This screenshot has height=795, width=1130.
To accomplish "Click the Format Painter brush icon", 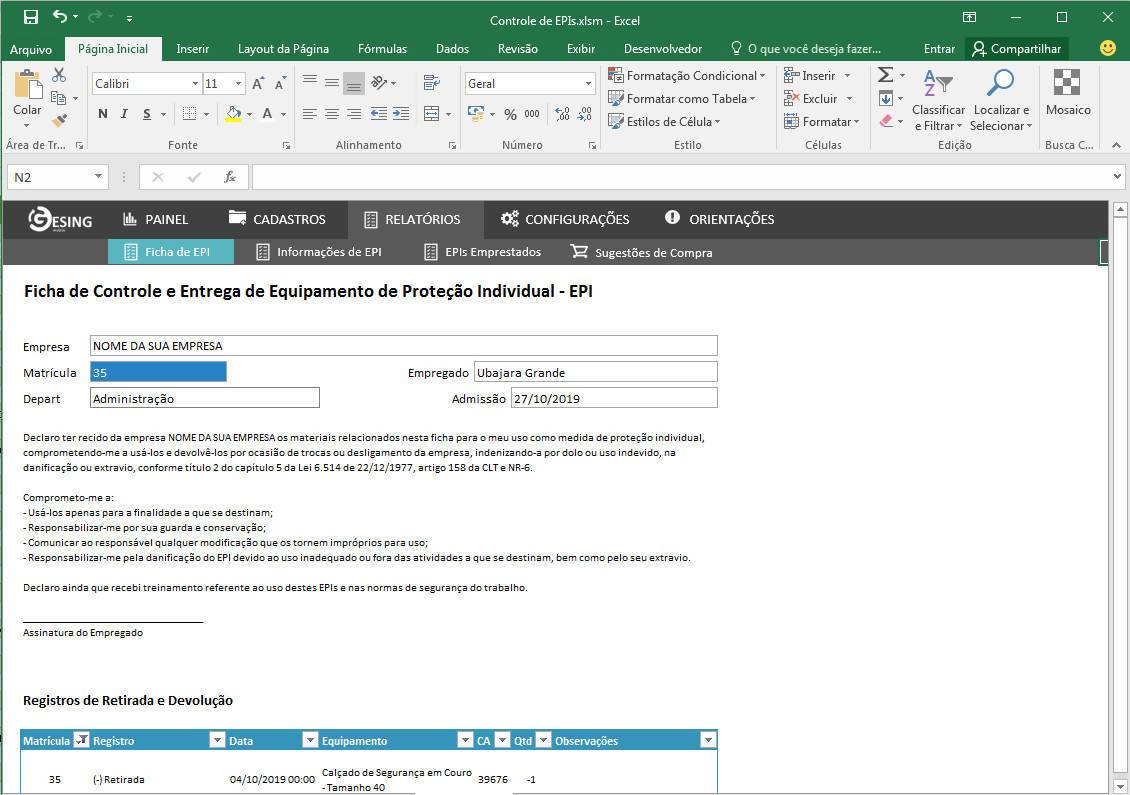I will [59, 120].
